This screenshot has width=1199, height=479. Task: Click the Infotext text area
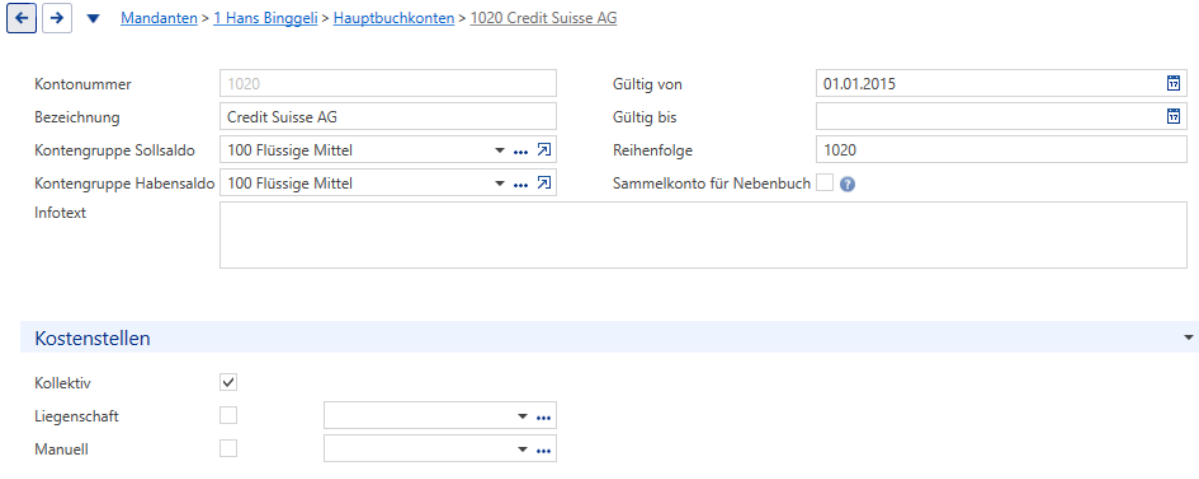pyautogui.click(x=703, y=235)
